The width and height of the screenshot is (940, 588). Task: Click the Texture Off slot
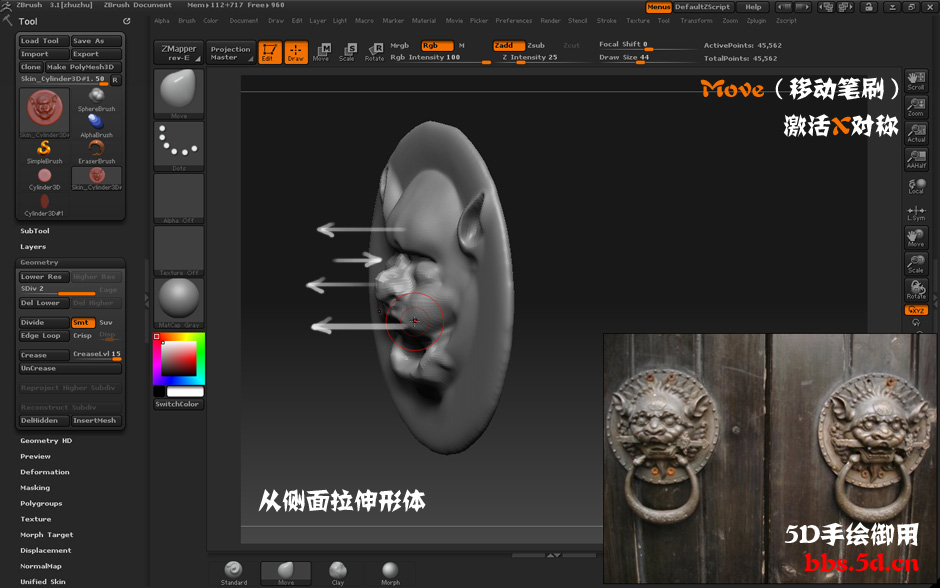(x=179, y=251)
